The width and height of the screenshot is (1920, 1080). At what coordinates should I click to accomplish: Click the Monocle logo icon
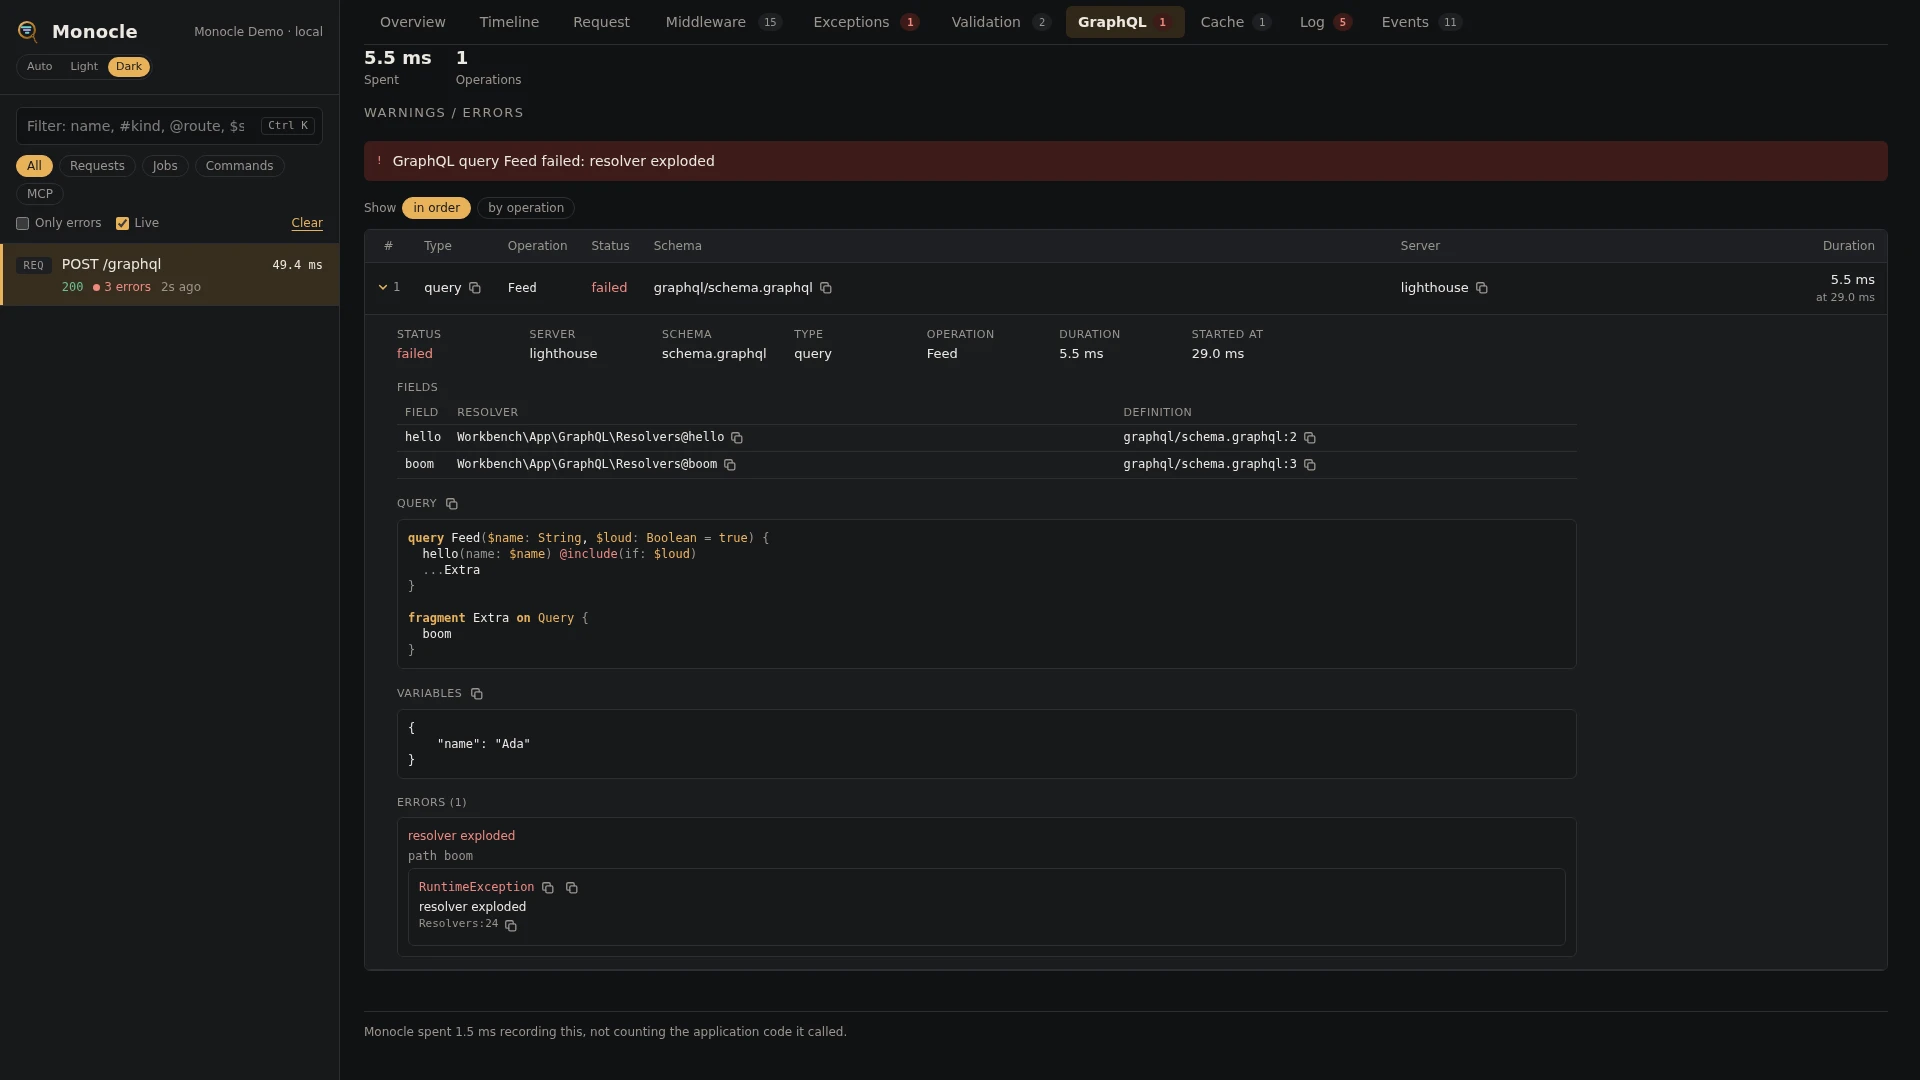[28, 32]
